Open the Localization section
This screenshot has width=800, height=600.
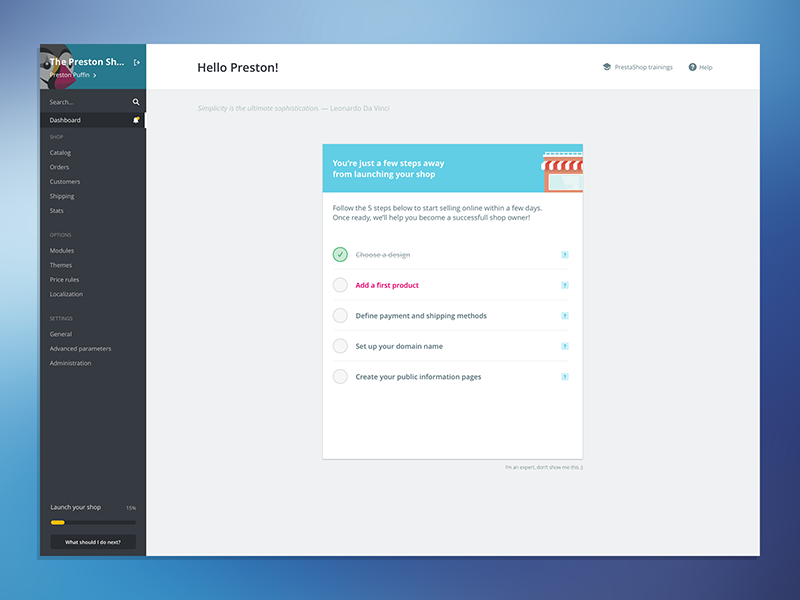click(x=66, y=294)
